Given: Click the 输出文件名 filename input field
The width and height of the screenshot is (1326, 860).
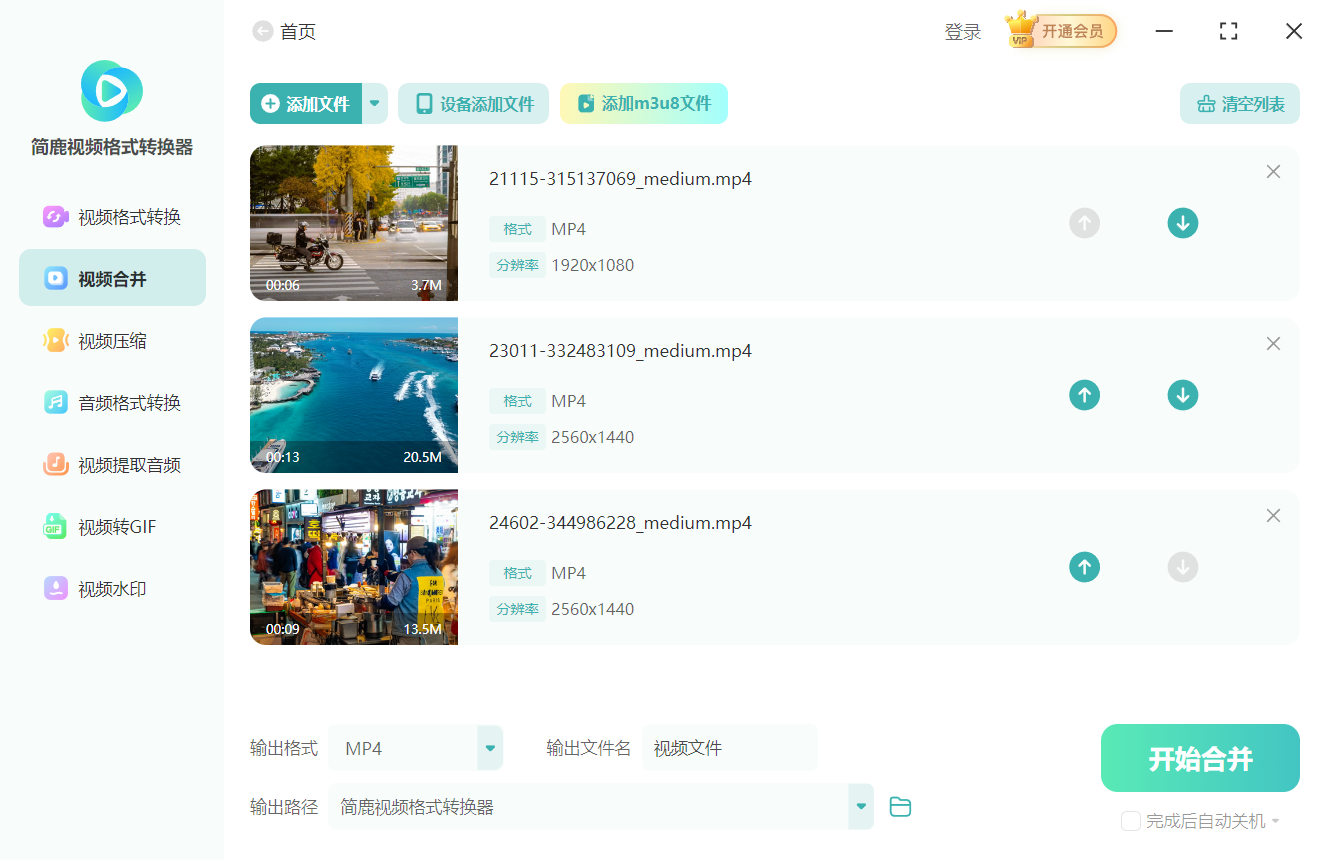Looking at the screenshot, I should click(730, 747).
